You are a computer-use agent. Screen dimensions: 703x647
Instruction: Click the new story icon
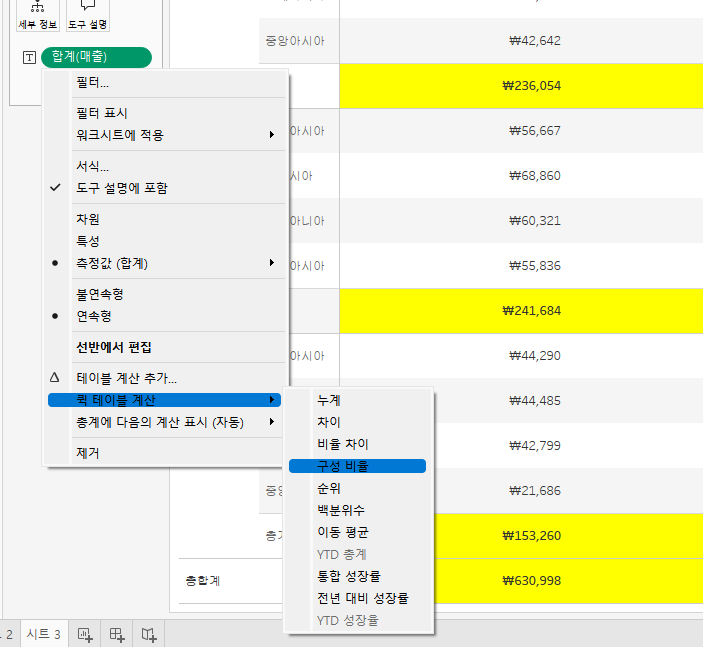point(149,634)
